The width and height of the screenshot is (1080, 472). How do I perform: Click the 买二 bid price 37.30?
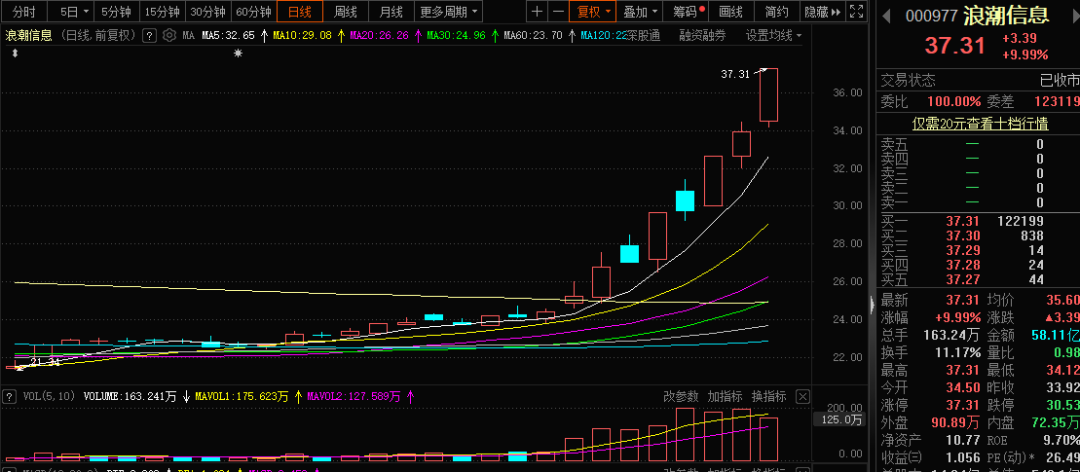point(962,236)
